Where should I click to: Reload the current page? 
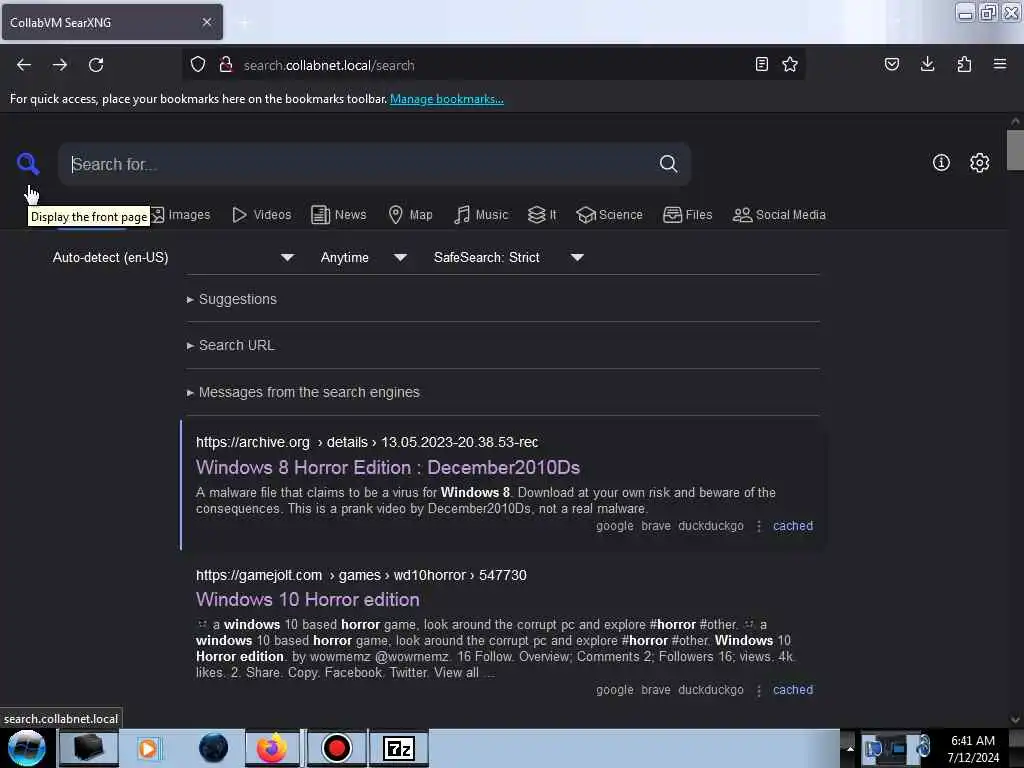[x=96, y=65]
